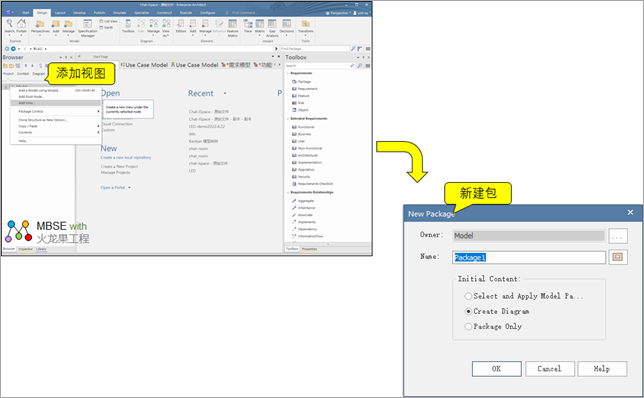Click the icon button beside Name field

pyautogui.click(x=618, y=258)
